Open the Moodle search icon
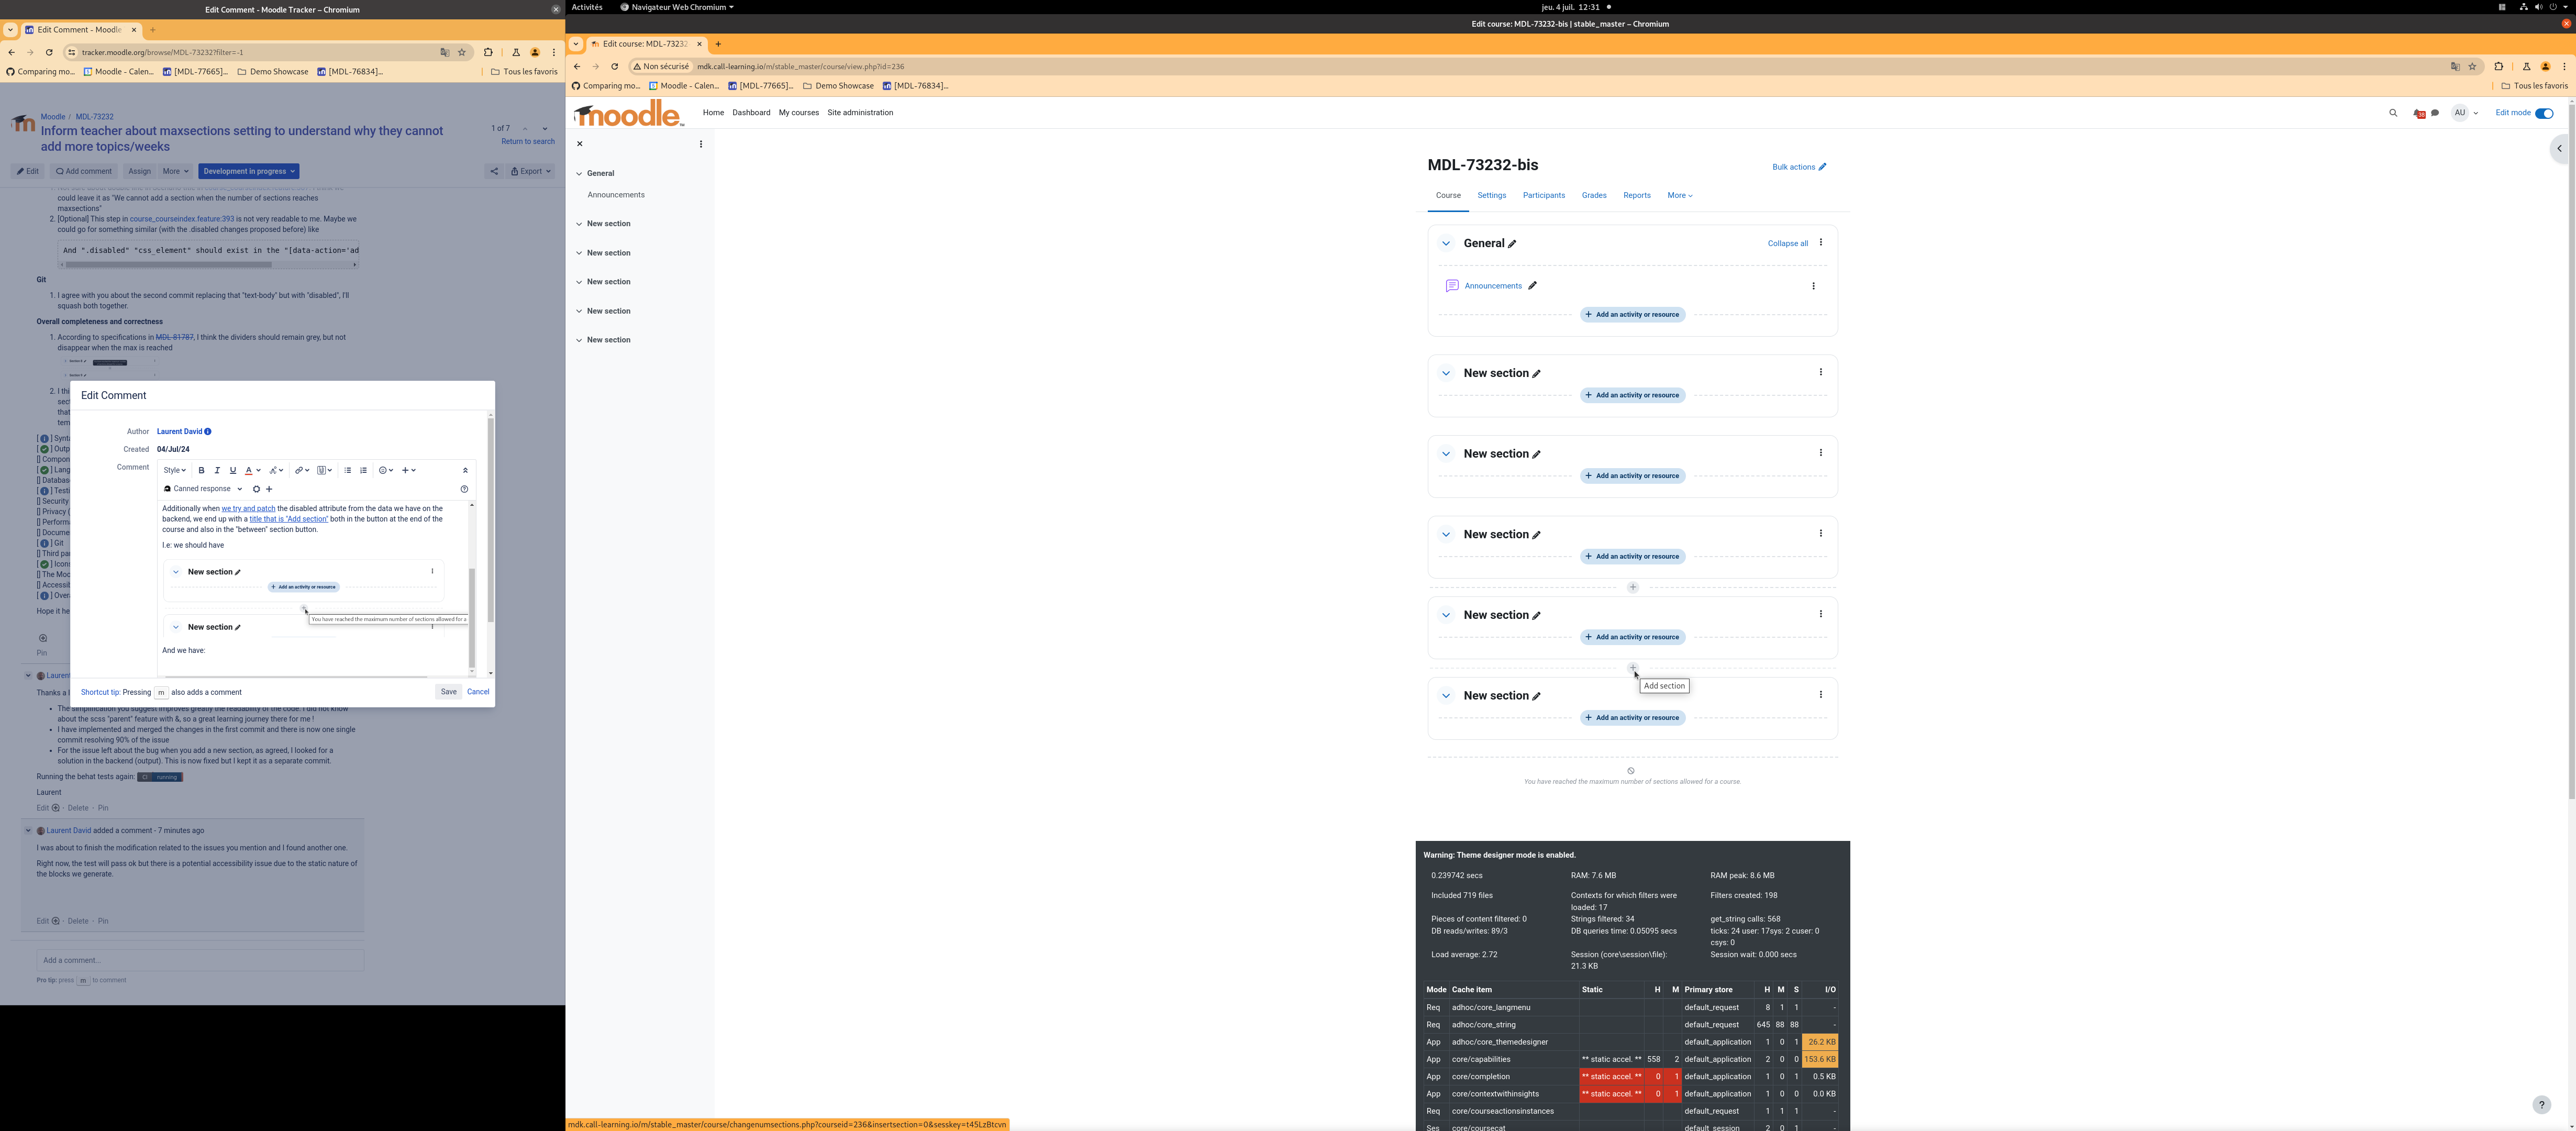The image size is (2576, 1131). (x=2393, y=113)
